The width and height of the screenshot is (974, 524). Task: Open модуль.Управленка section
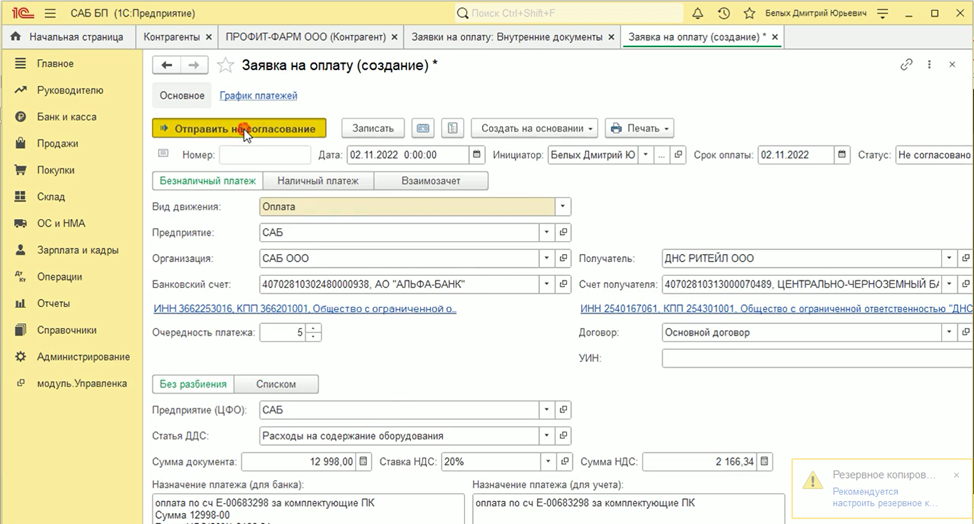pos(81,384)
